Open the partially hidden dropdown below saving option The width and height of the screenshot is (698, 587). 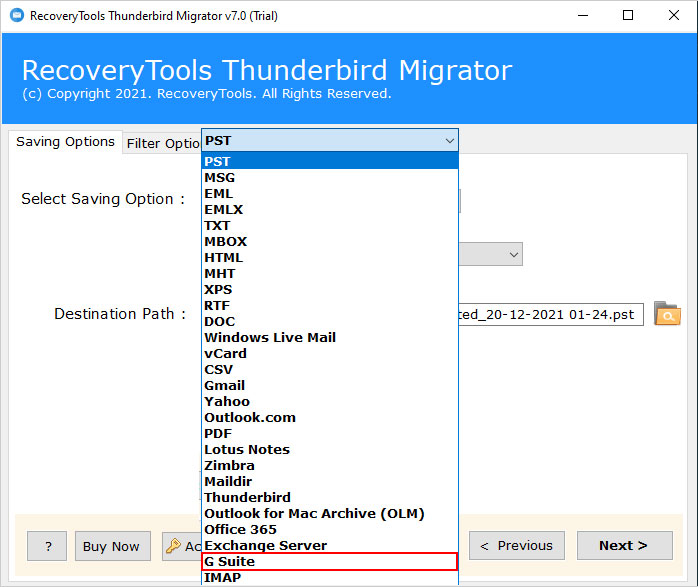tap(491, 255)
